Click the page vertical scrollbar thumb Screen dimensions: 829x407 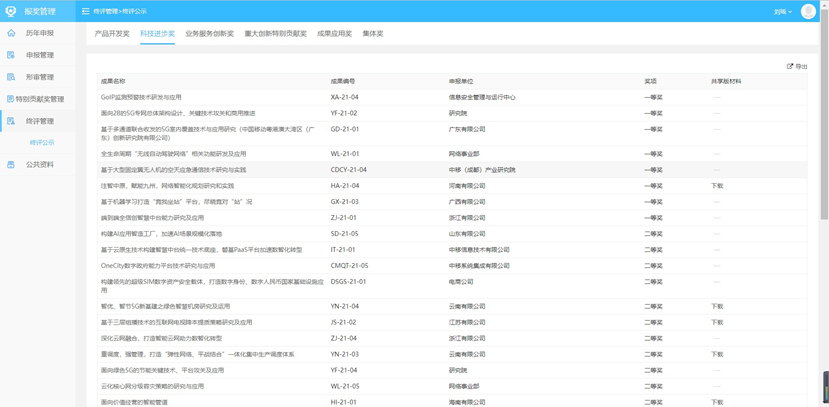click(x=824, y=114)
